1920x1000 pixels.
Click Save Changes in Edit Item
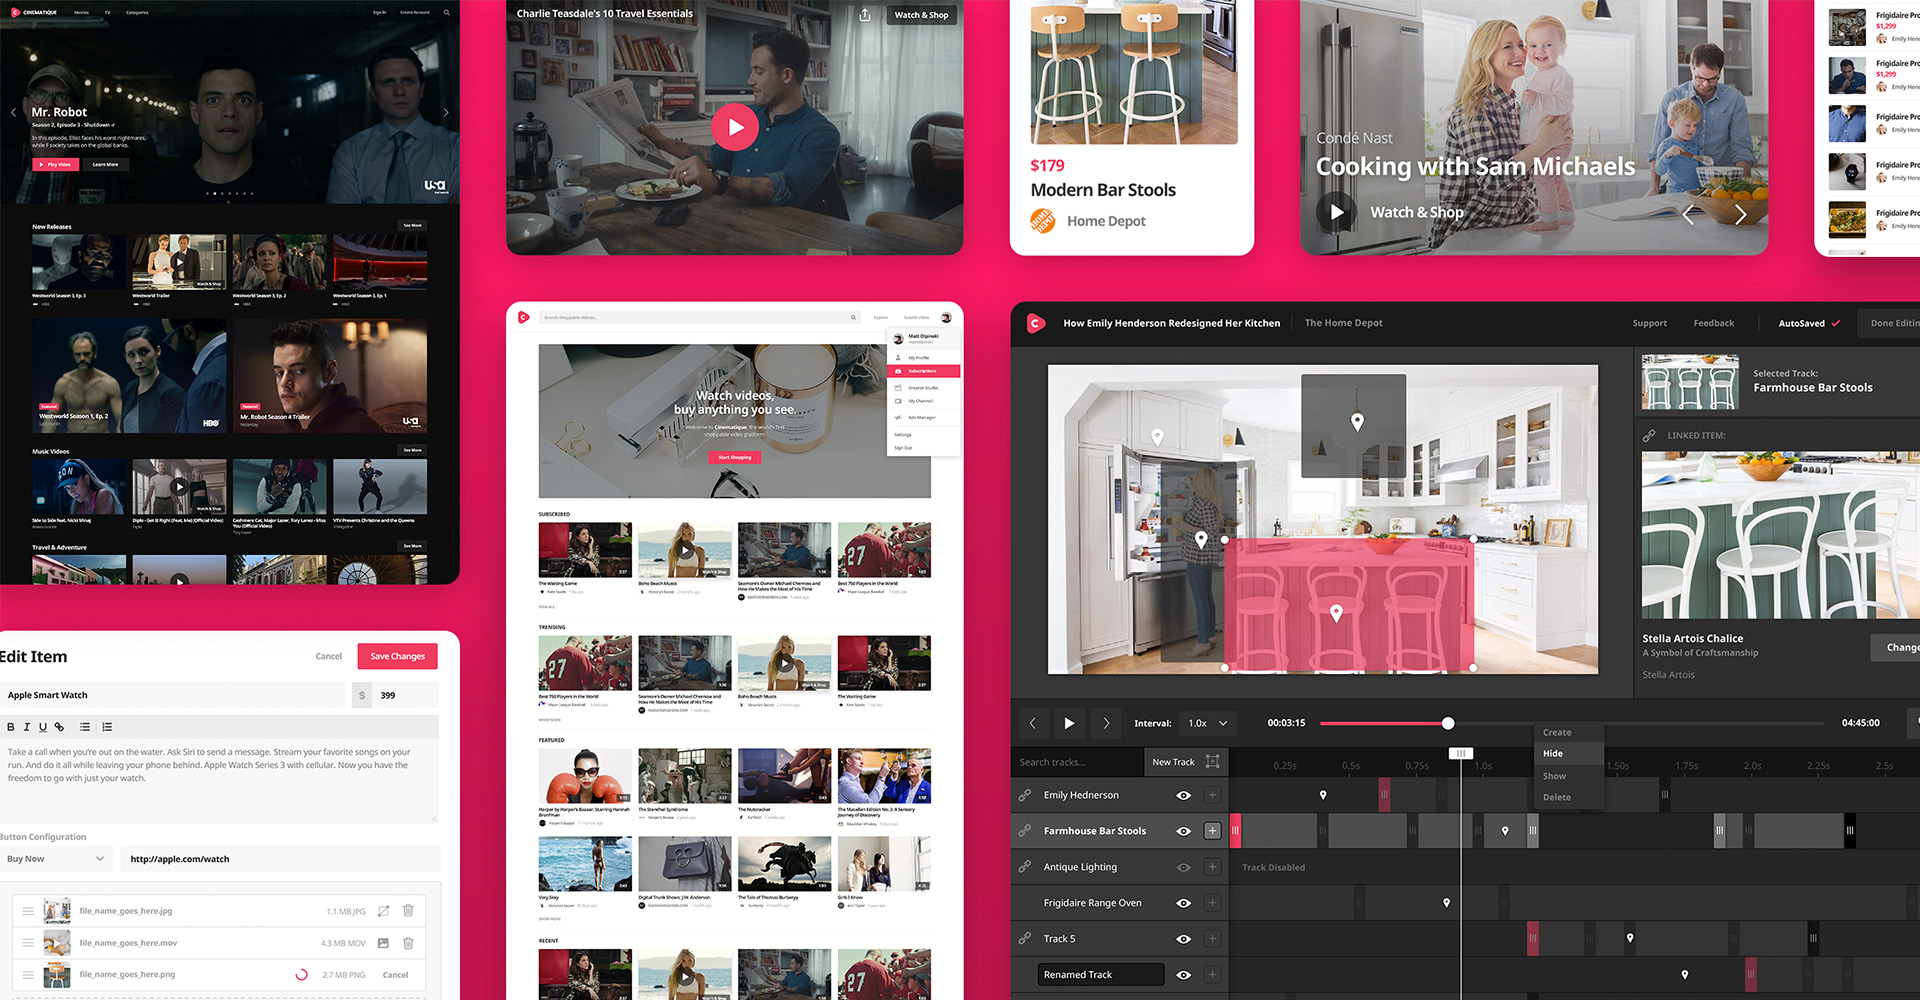(x=398, y=656)
